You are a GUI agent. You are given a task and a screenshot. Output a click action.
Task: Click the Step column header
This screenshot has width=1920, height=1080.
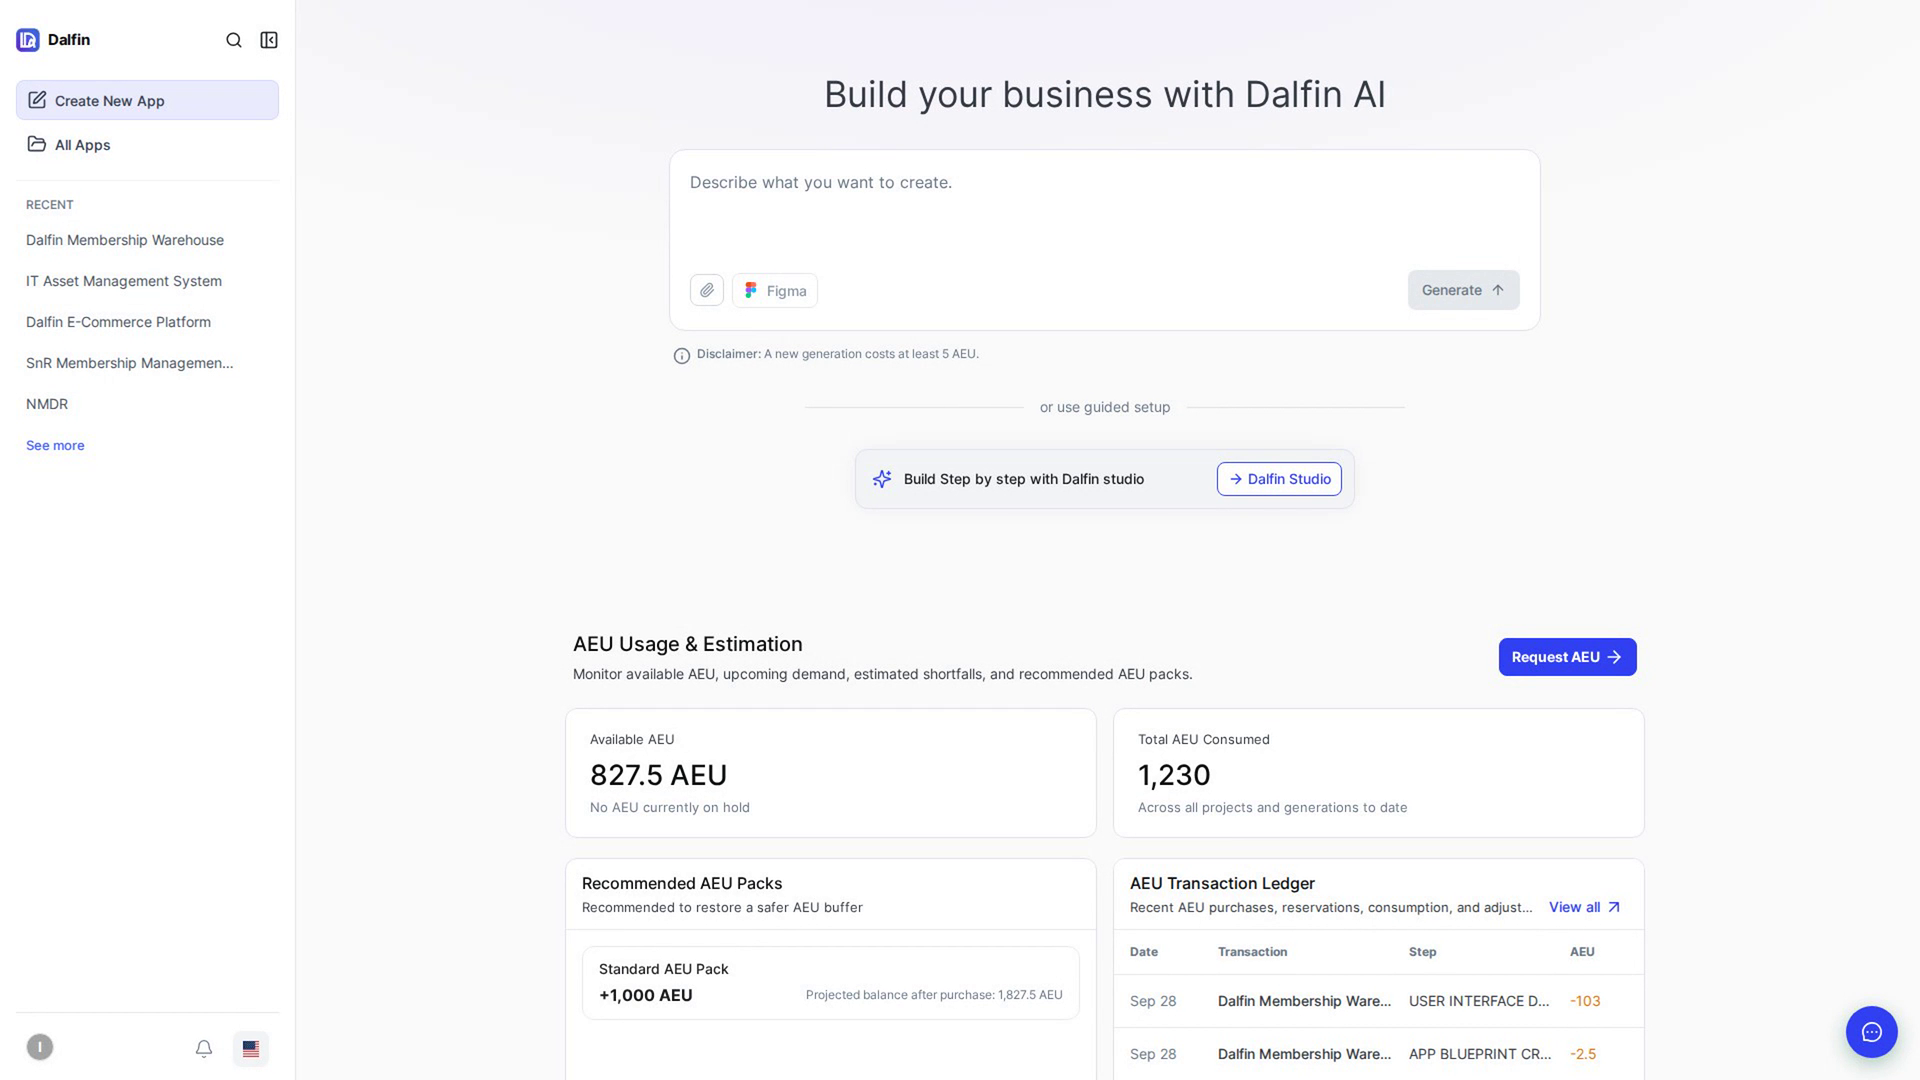[1422, 952]
